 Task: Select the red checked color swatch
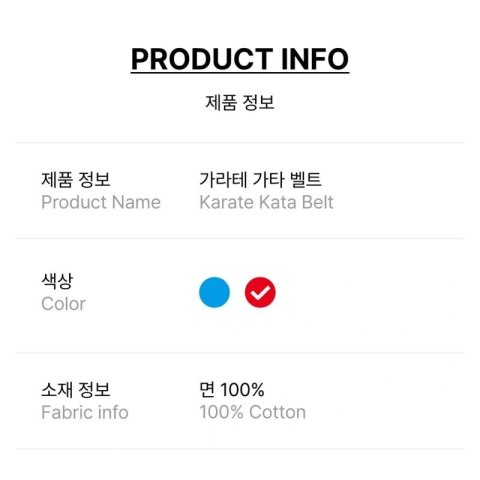(x=260, y=292)
